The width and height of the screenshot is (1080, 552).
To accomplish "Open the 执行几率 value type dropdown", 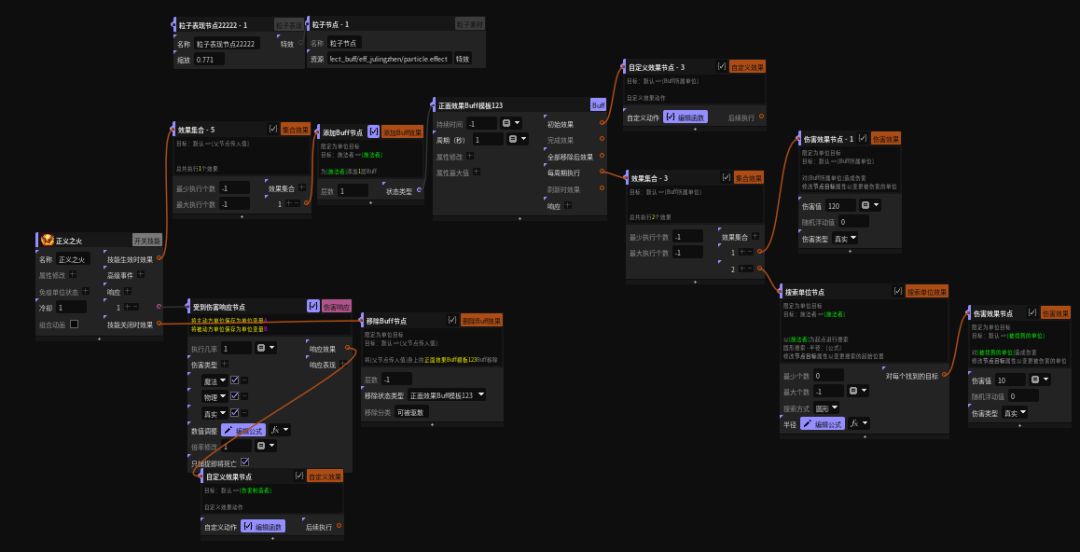I will pyautogui.click(x=266, y=348).
